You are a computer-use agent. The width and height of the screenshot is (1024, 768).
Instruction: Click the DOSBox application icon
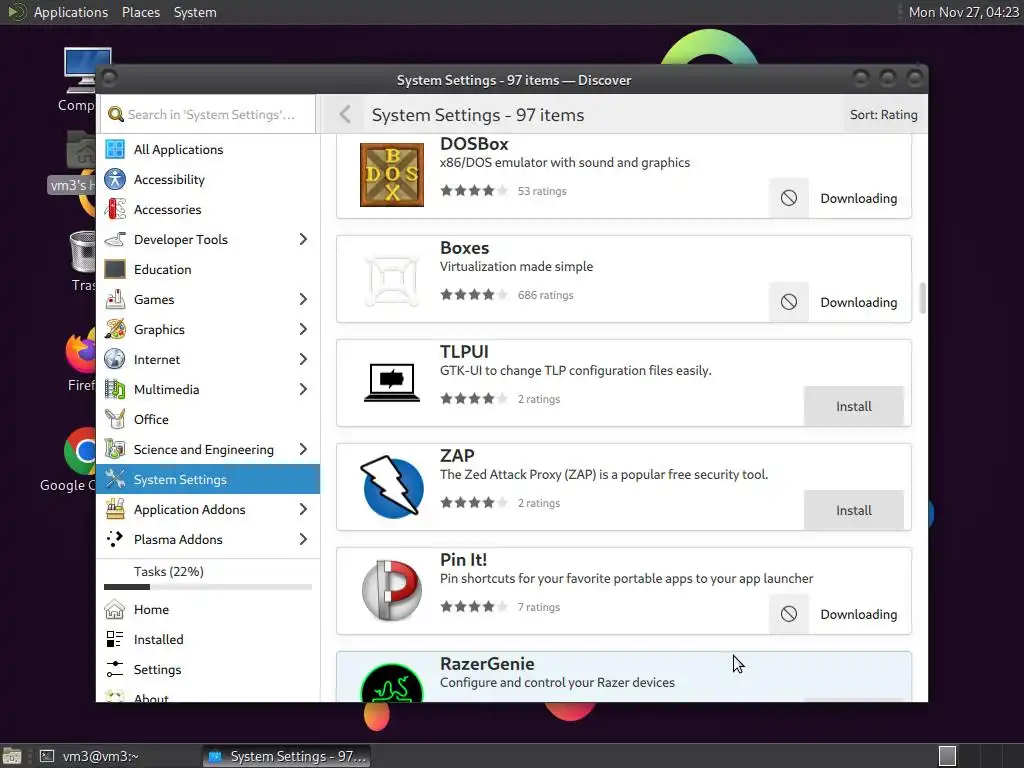392,175
